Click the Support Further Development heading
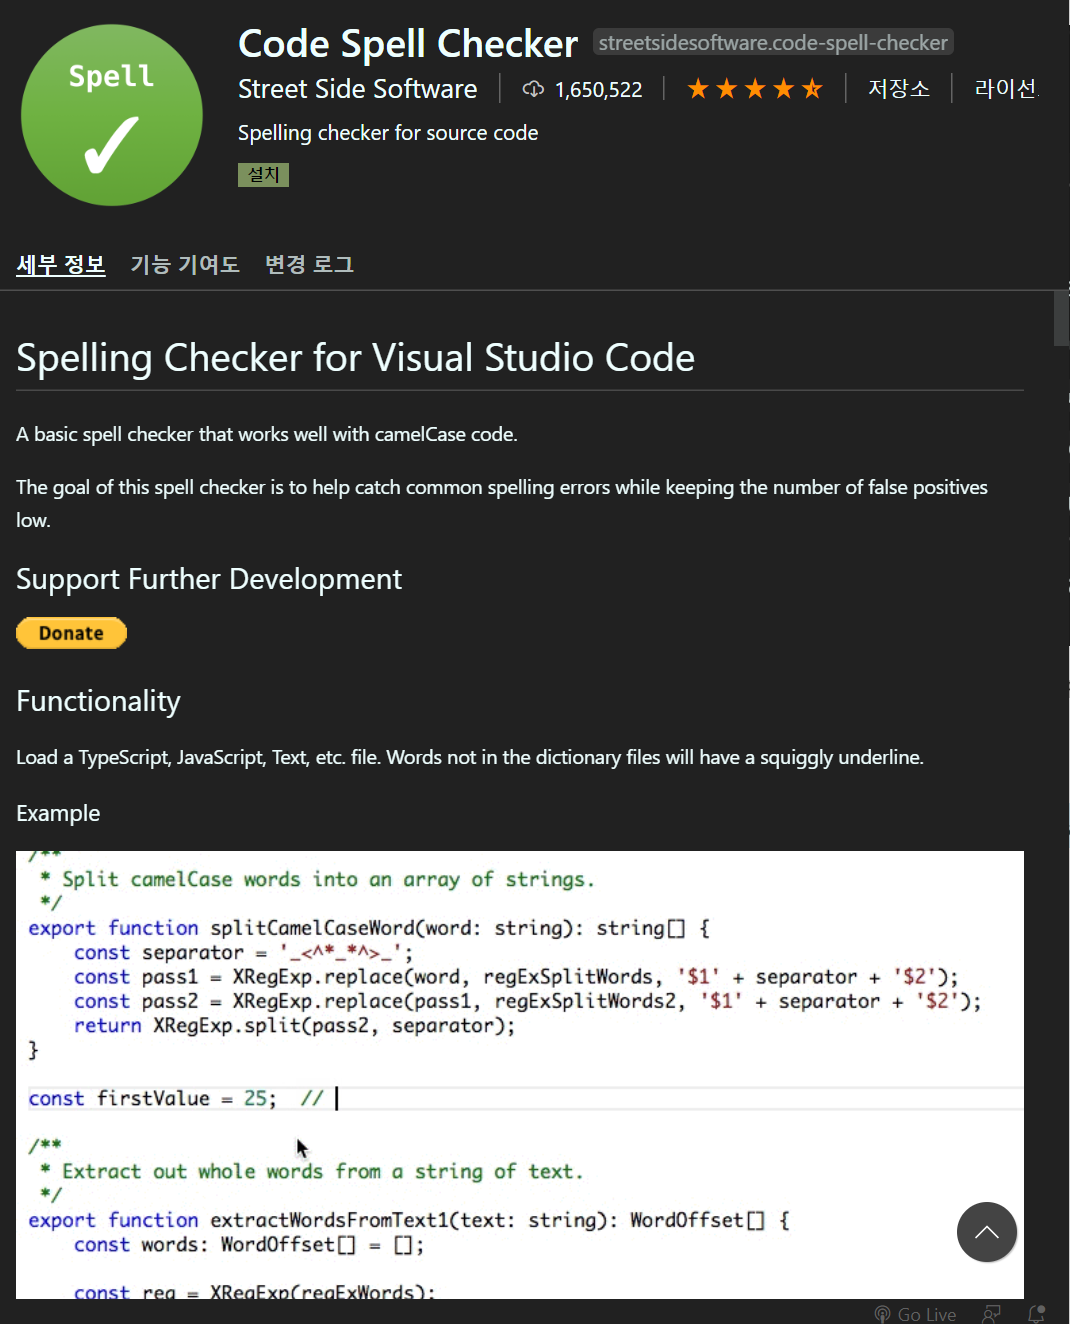1070x1324 pixels. point(209,579)
